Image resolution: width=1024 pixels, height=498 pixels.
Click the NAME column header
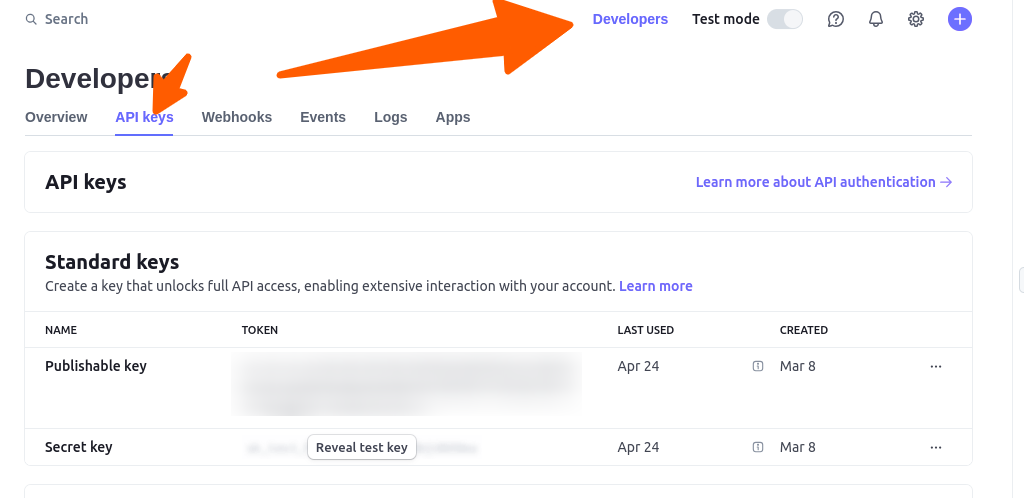pos(61,330)
